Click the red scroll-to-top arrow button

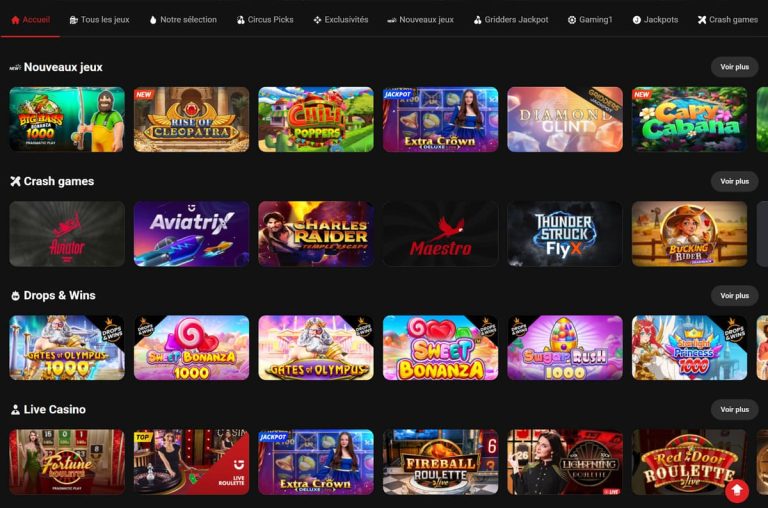(737, 490)
